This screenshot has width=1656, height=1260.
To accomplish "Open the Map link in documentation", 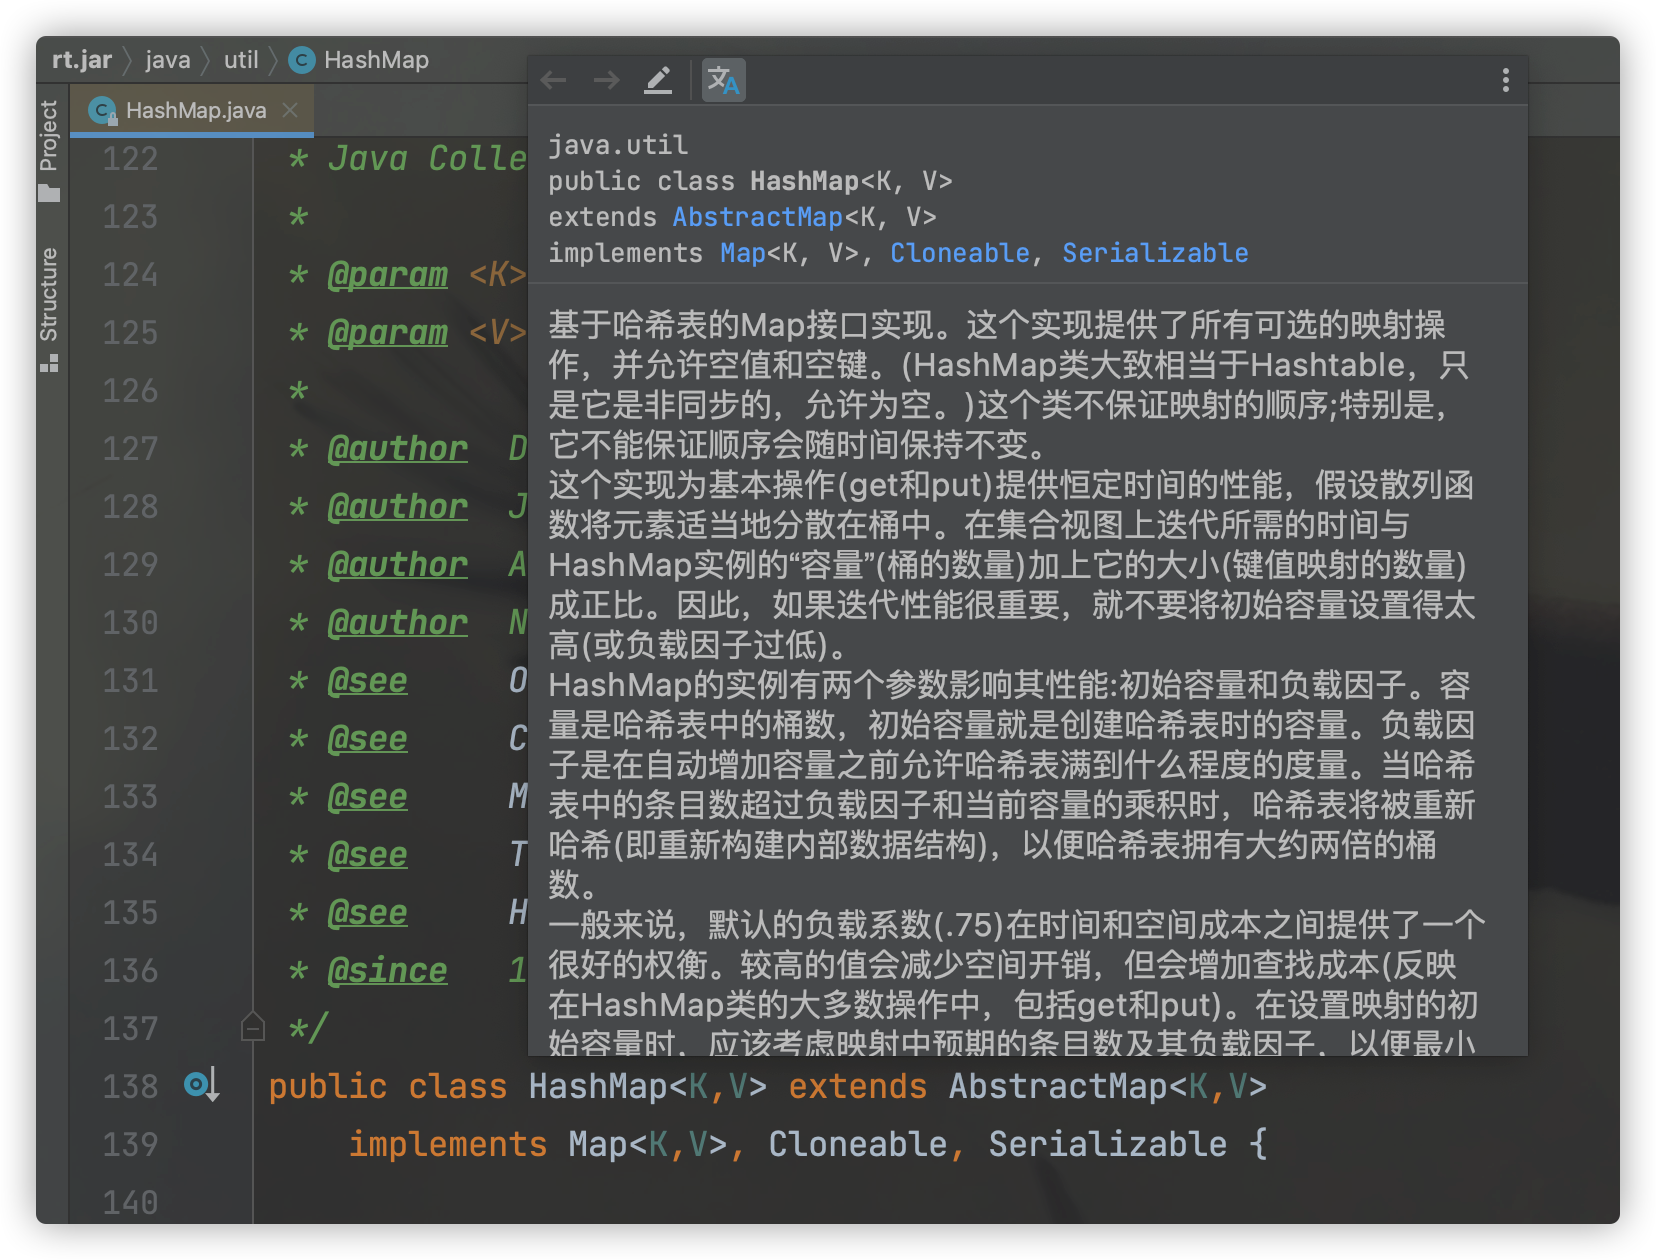I will pos(742,253).
